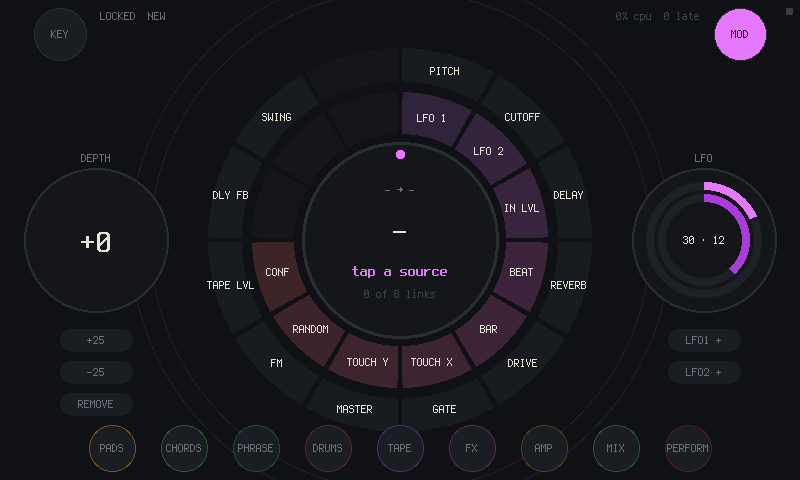
Task: Open the KEY round button
Action: (x=60, y=34)
